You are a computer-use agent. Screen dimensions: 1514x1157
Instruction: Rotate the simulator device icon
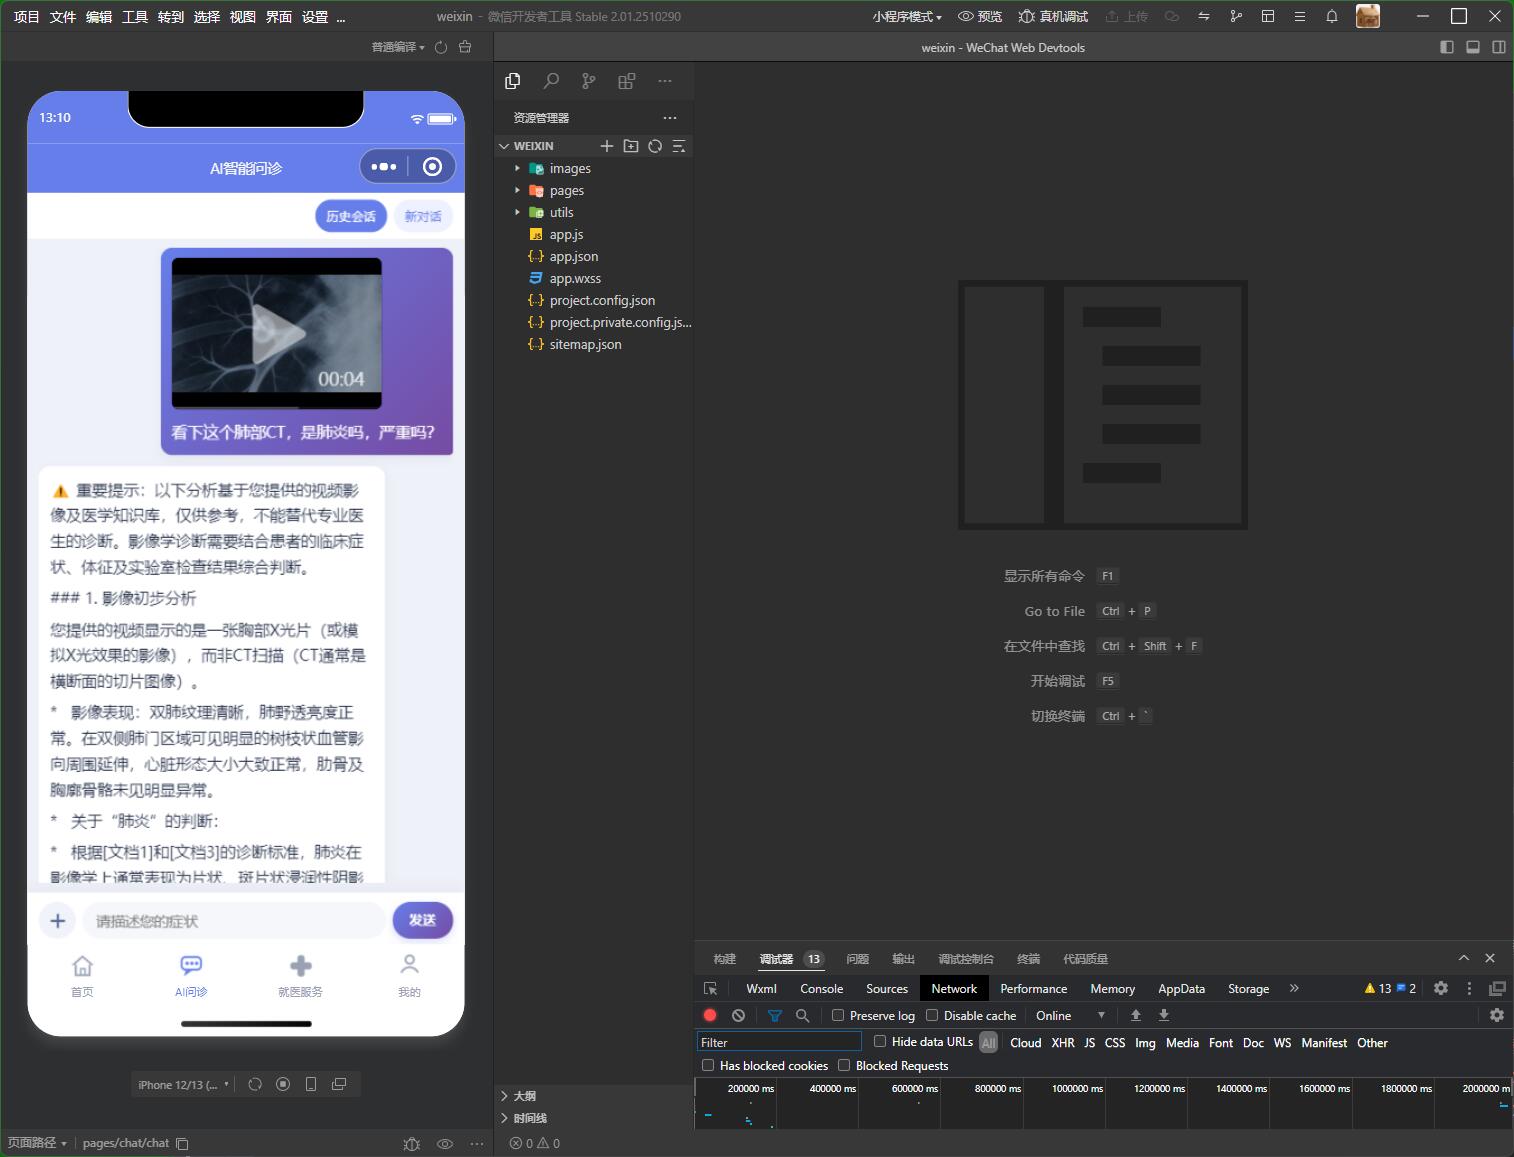(x=255, y=1084)
